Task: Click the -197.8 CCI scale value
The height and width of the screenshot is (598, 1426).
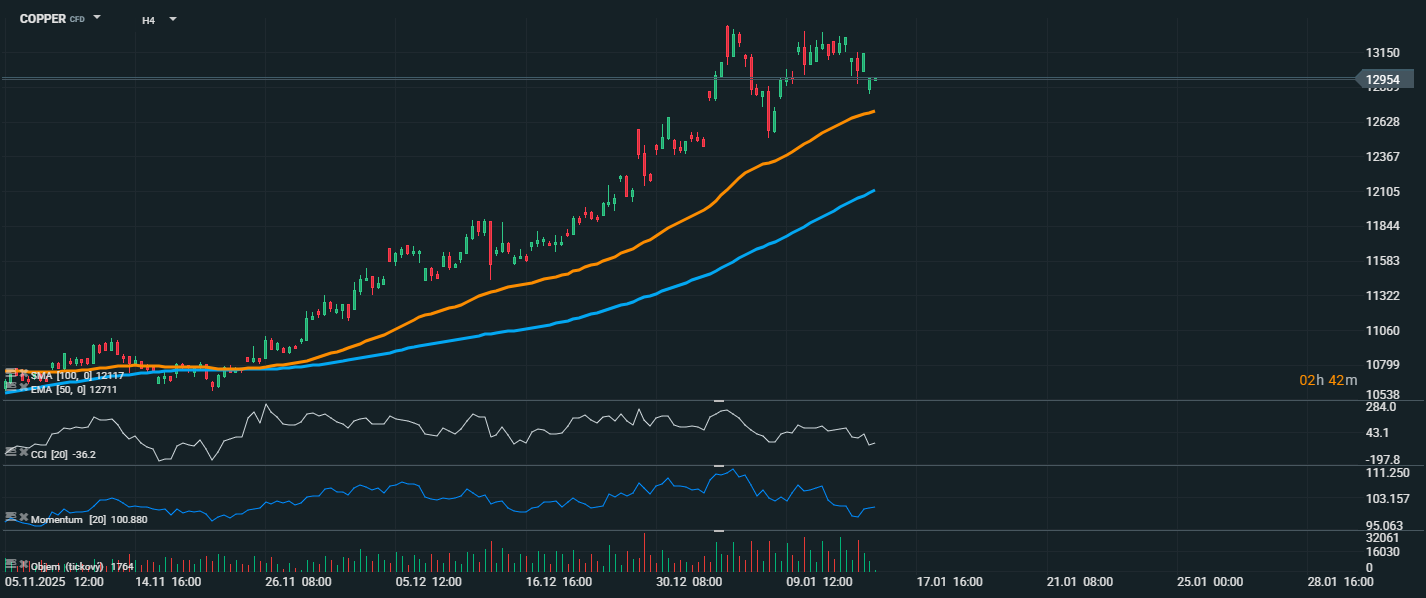Action: tap(1383, 459)
